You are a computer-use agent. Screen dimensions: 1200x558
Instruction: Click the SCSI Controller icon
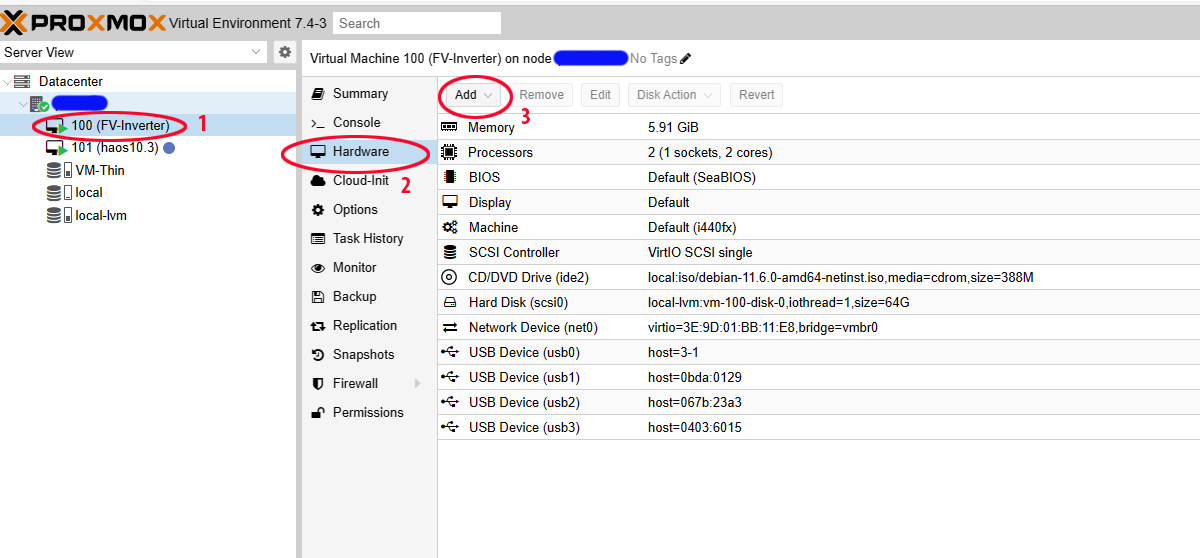coord(450,253)
